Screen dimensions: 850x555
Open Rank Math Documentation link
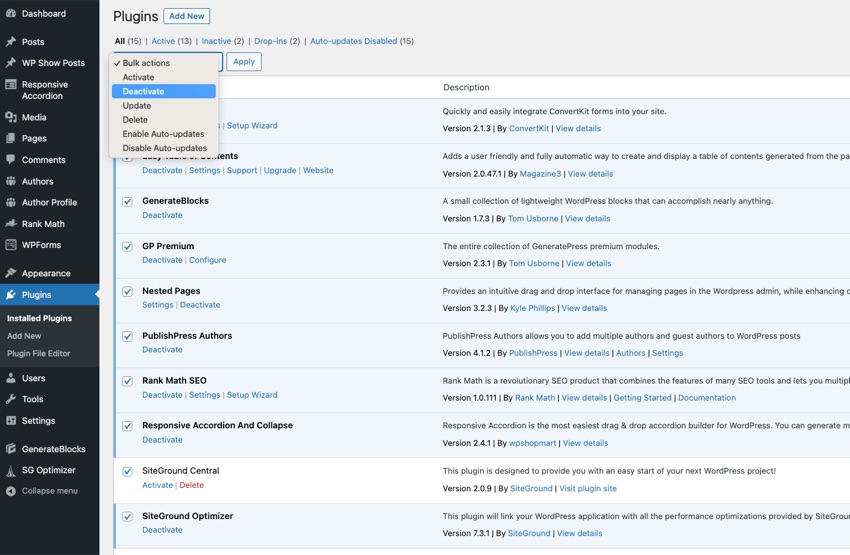(707, 398)
